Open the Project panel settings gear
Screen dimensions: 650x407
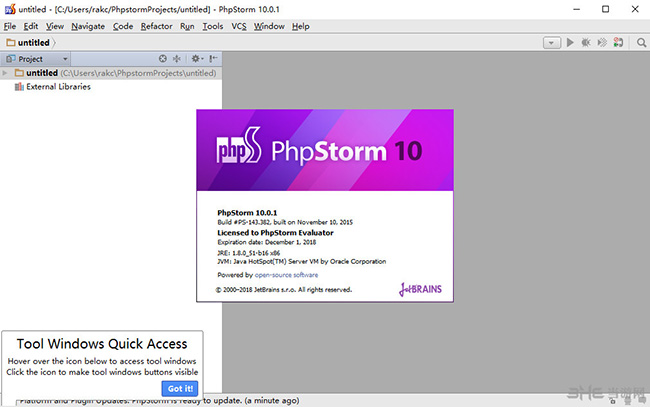pyautogui.click(x=197, y=59)
